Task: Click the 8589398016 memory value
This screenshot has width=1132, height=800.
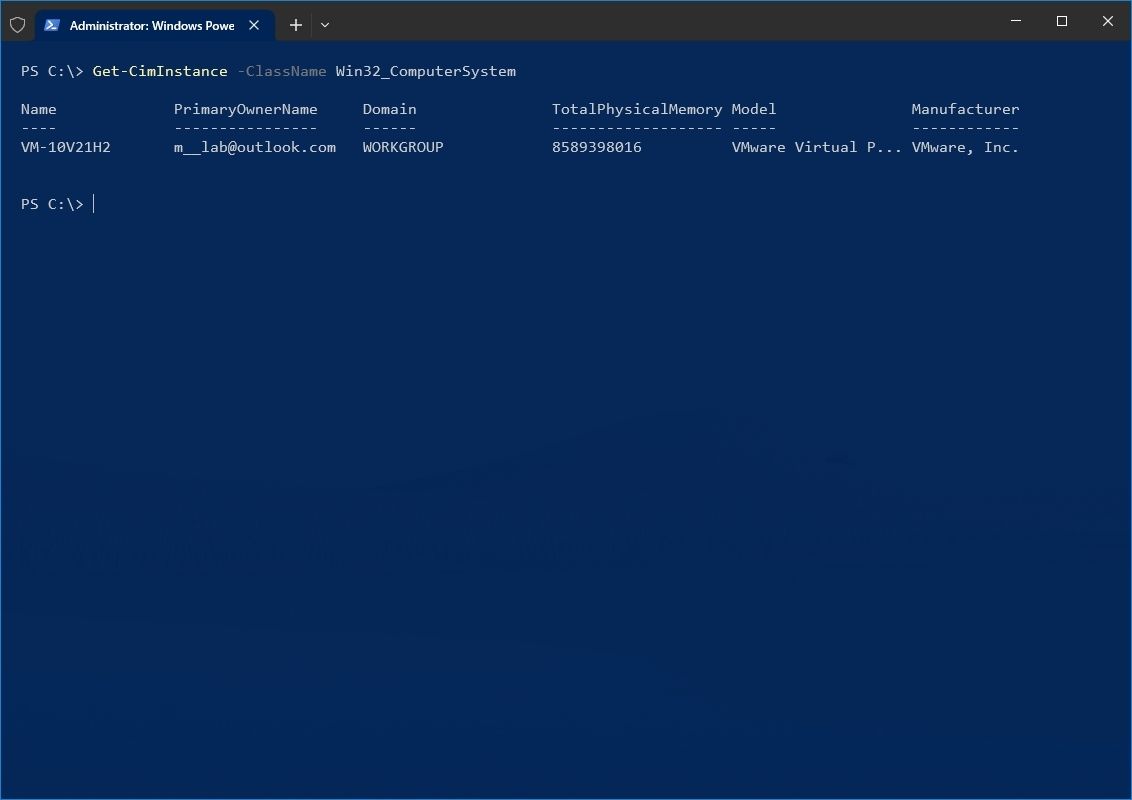Action: (596, 147)
